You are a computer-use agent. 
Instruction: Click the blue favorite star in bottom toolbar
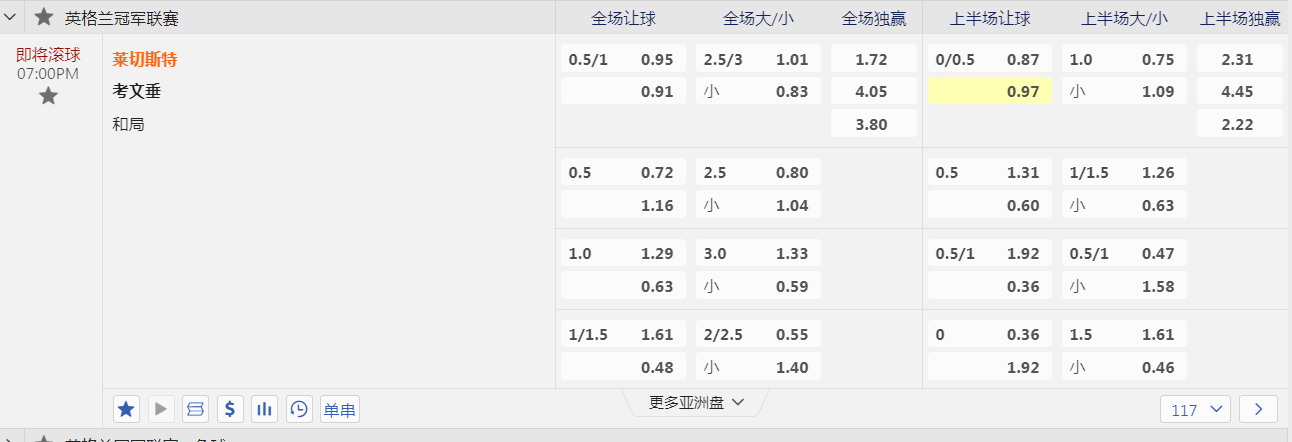[x=127, y=408]
